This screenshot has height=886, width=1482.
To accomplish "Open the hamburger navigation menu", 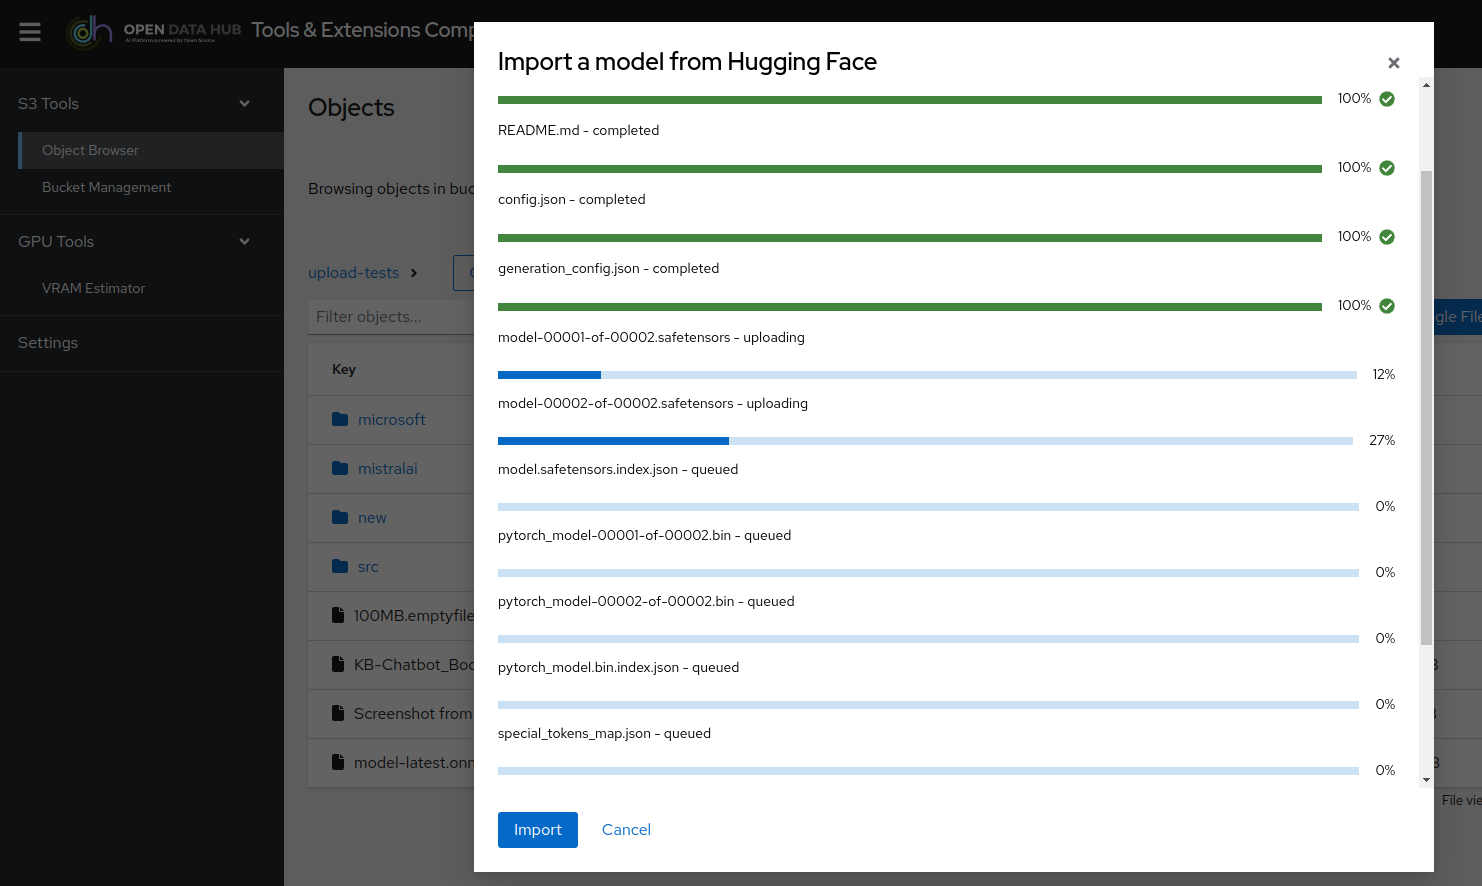I will 30,32.
